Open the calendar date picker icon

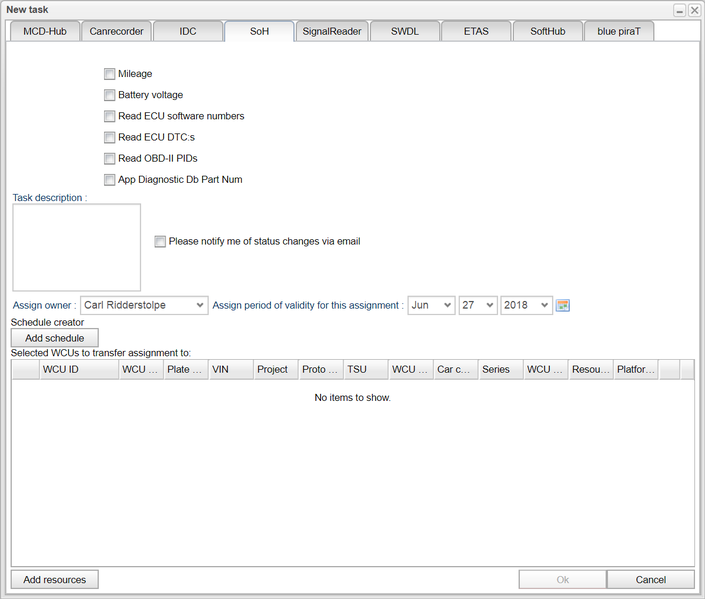(x=563, y=305)
